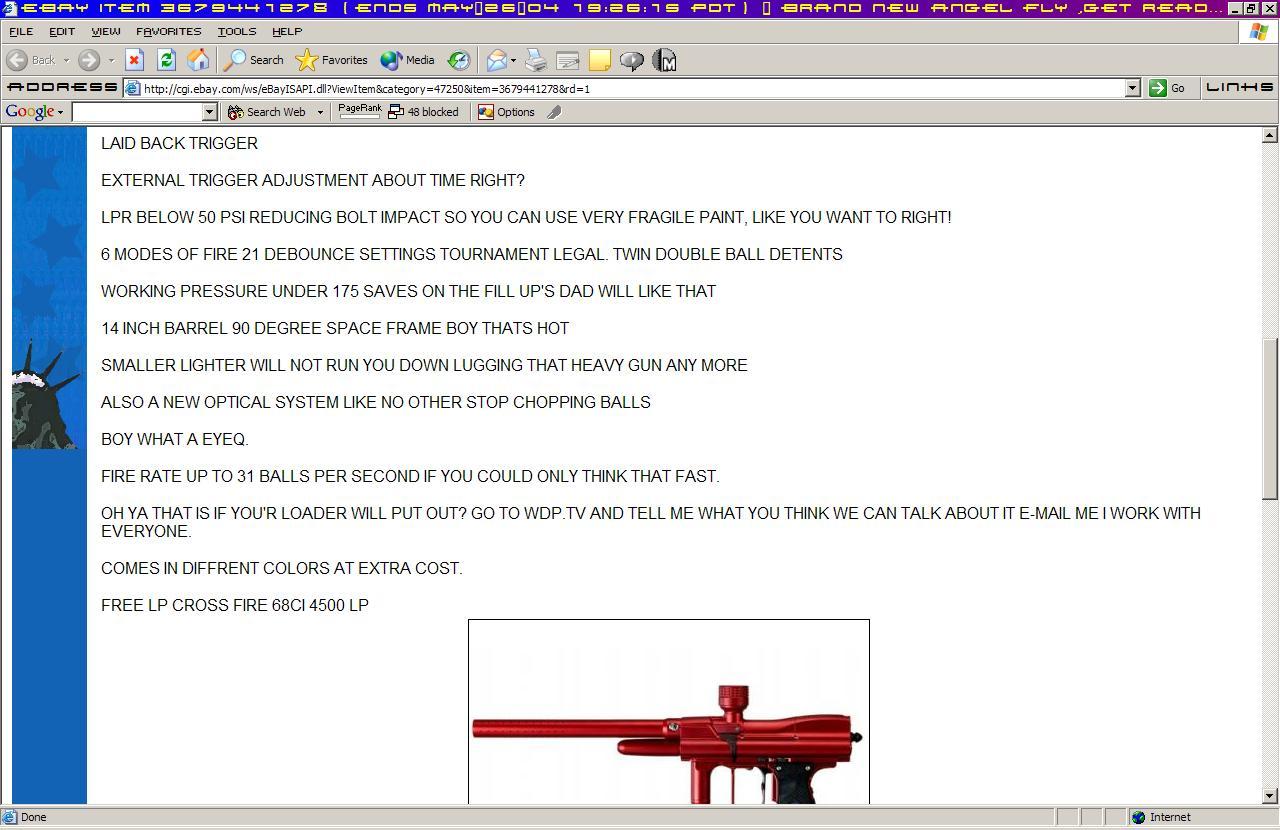
Task: Click the 'EXTERNAL TRIGGER ADJUSTMENT' line
Action: pos(312,180)
